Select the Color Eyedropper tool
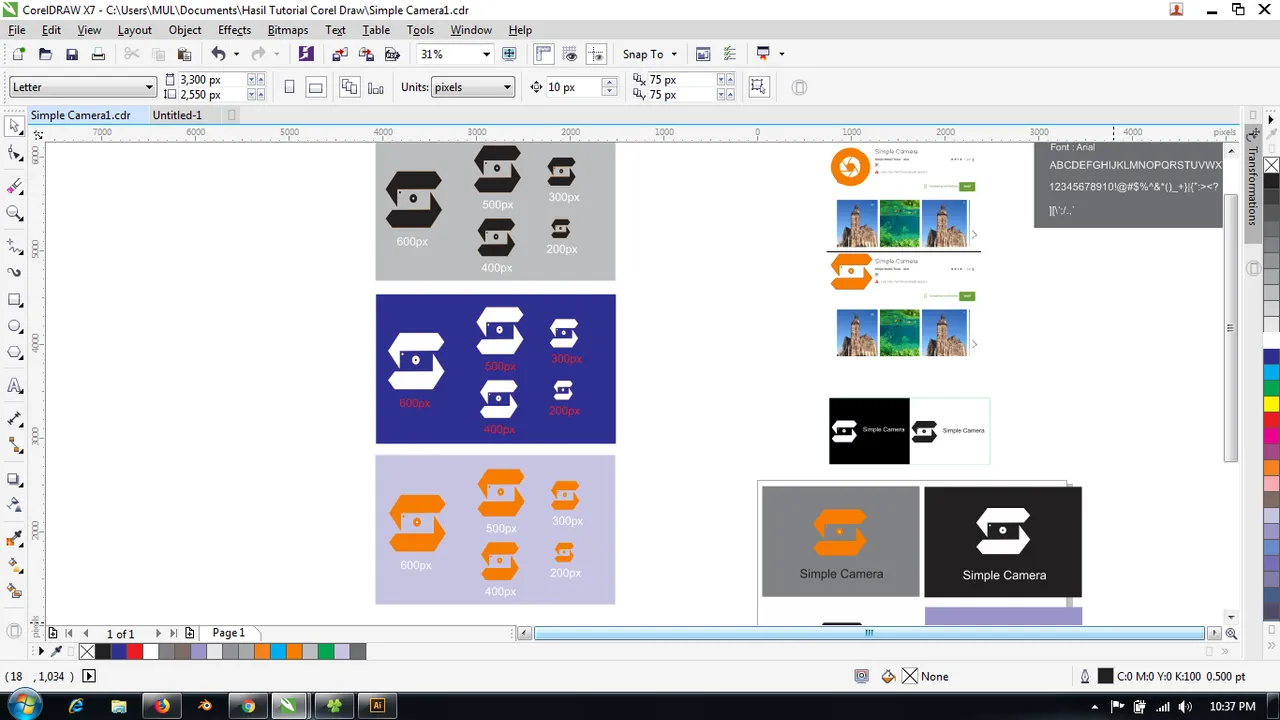Image resolution: width=1280 pixels, height=720 pixels. click(x=14, y=539)
